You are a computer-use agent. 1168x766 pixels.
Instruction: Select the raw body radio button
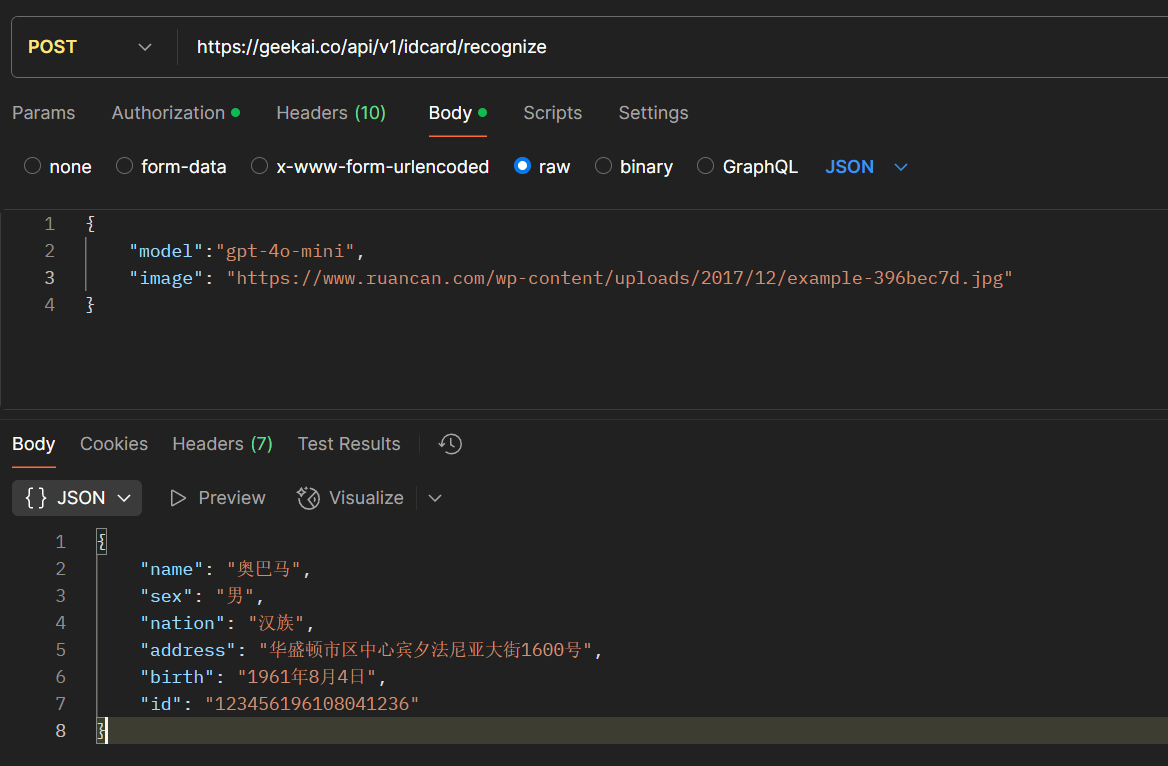tap(522, 165)
